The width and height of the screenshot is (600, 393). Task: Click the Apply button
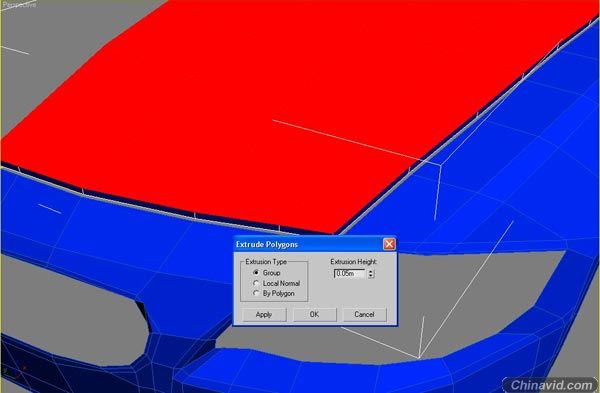(264, 315)
